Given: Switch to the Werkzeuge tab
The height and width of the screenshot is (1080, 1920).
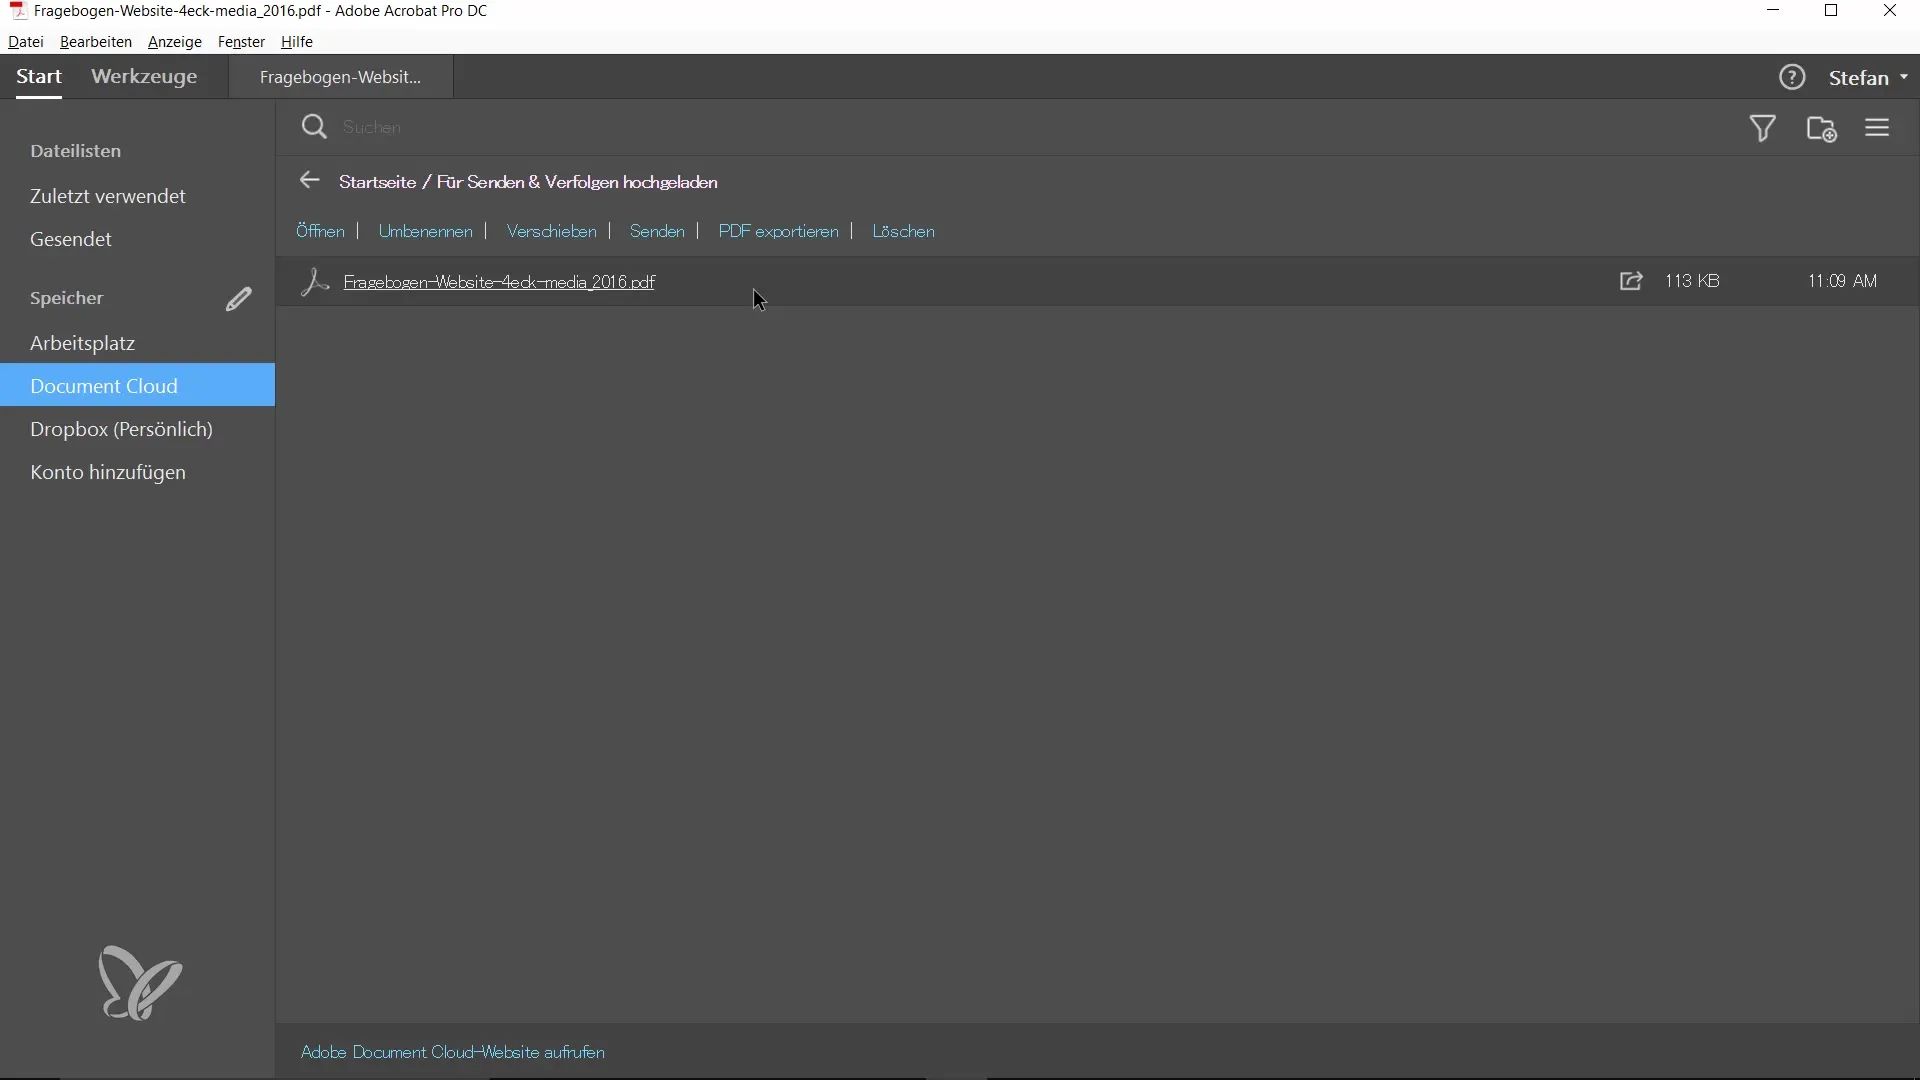Looking at the screenshot, I should tap(144, 77).
